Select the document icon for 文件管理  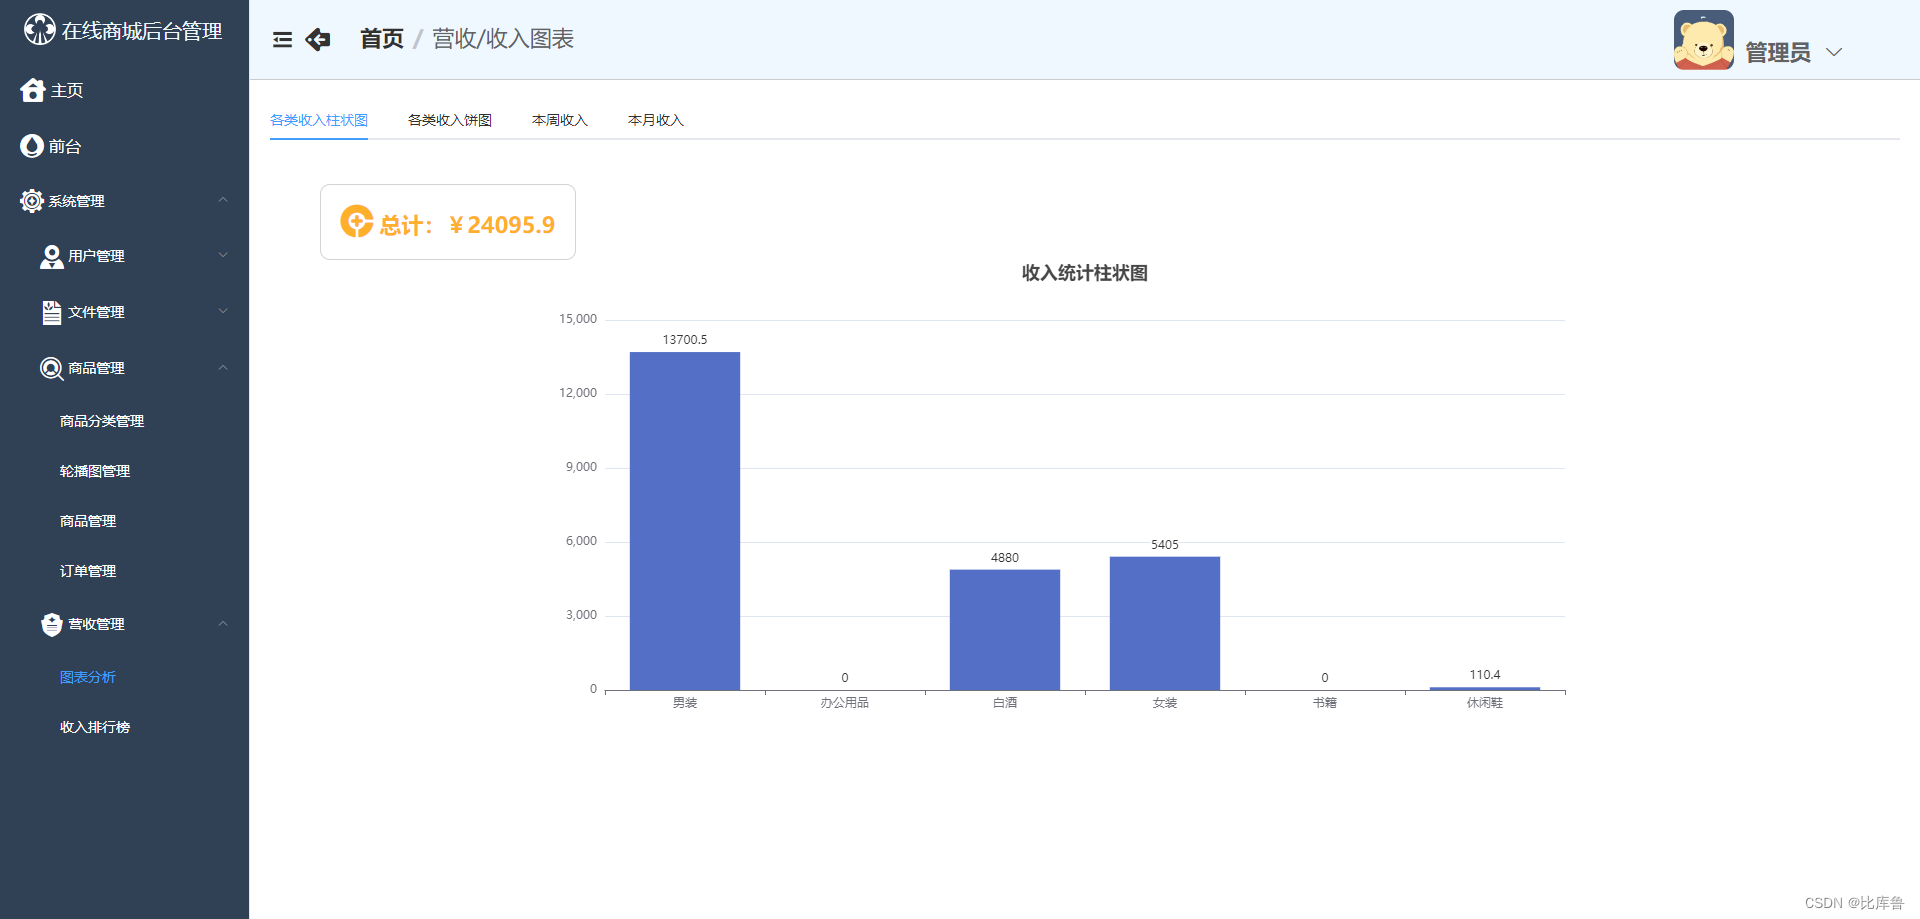click(51, 312)
